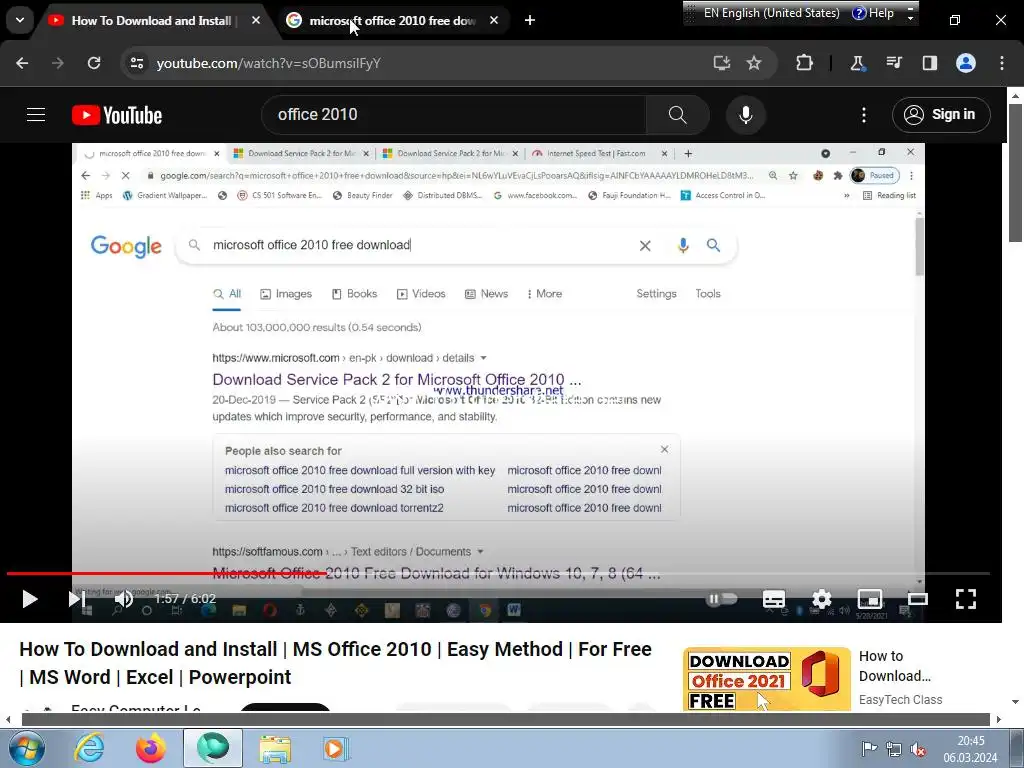Image resolution: width=1024 pixels, height=768 pixels.
Task: Click the muted speaker tray icon
Action: point(918,750)
